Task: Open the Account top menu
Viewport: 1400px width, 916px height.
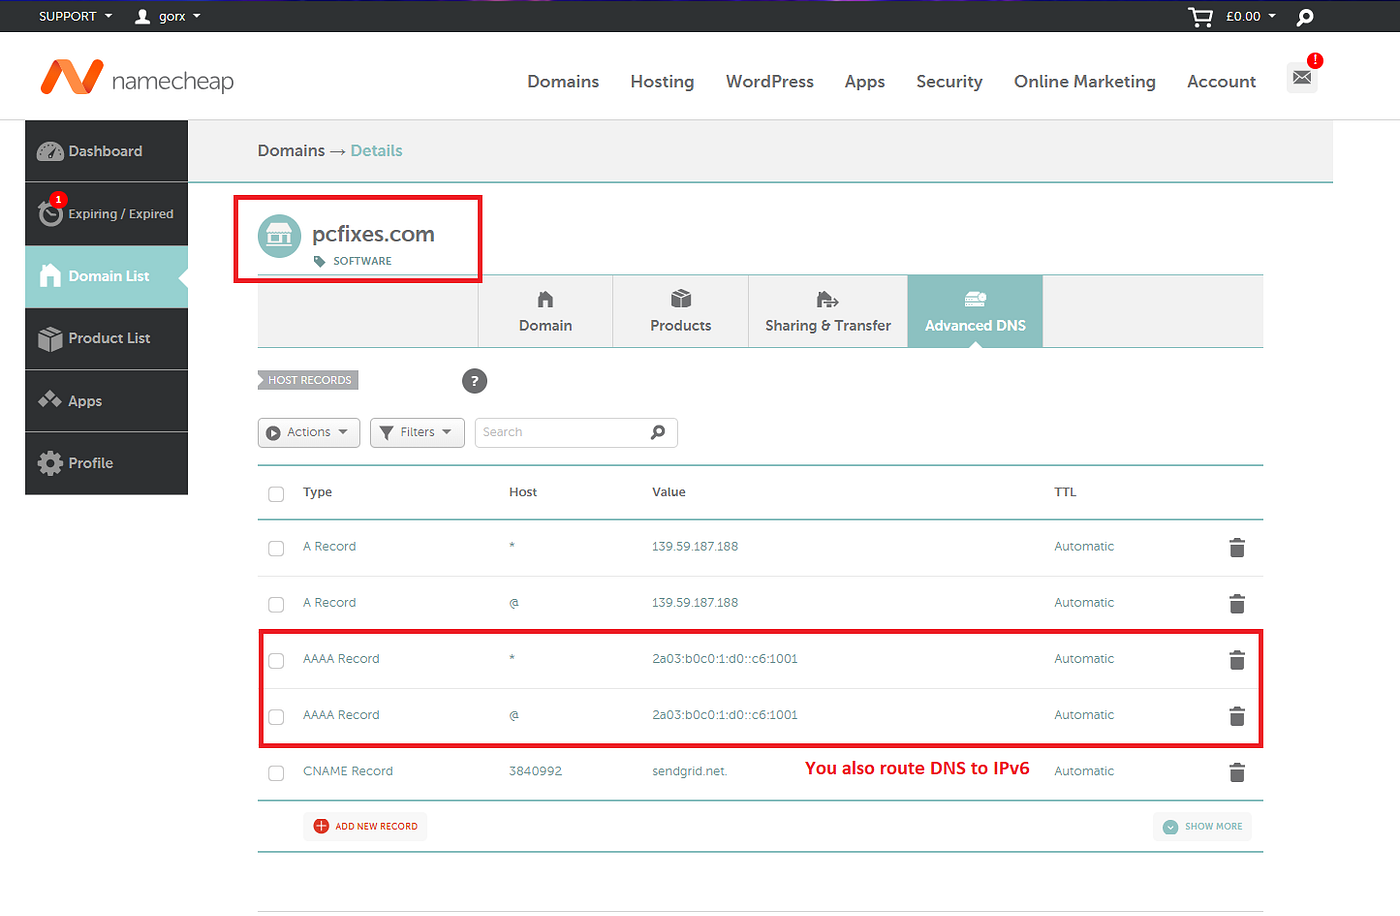Action: coord(1221,81)
